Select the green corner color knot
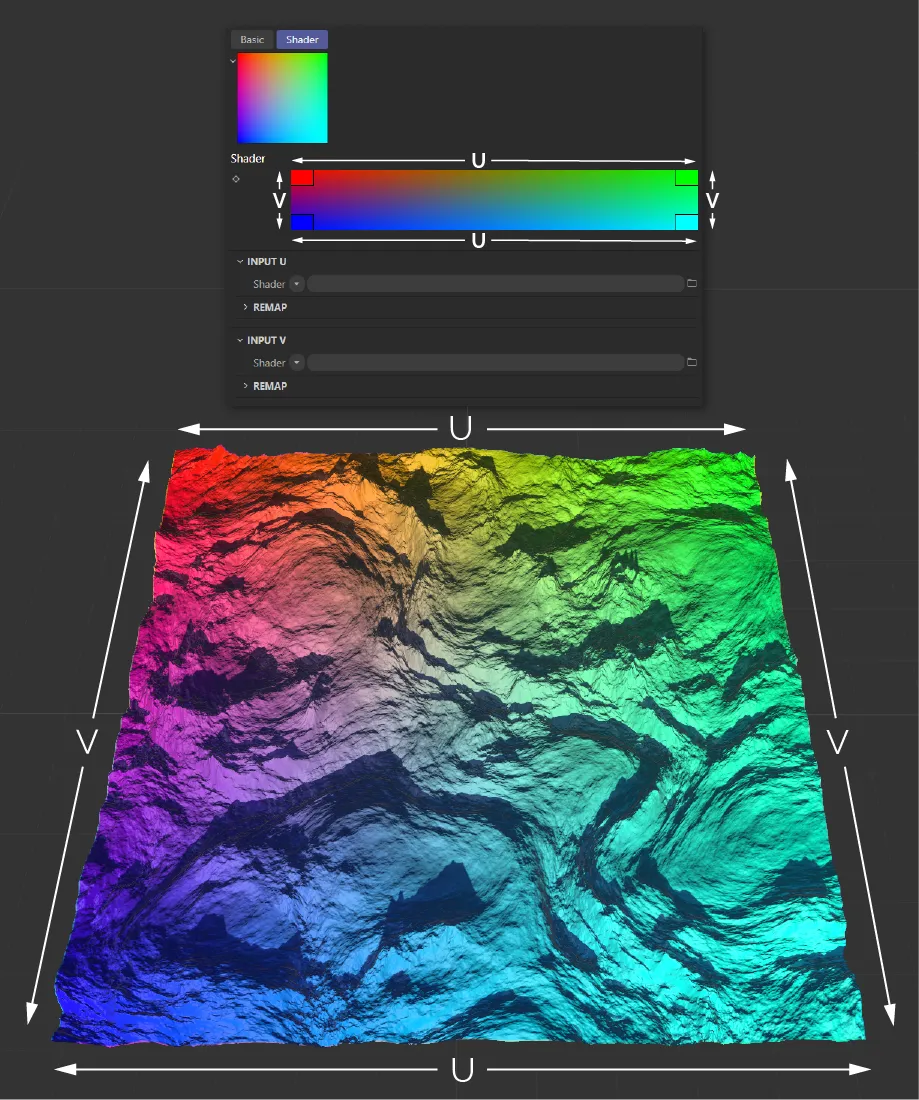The width and height of the screenshot is (919, 1100). pos(686,178)
